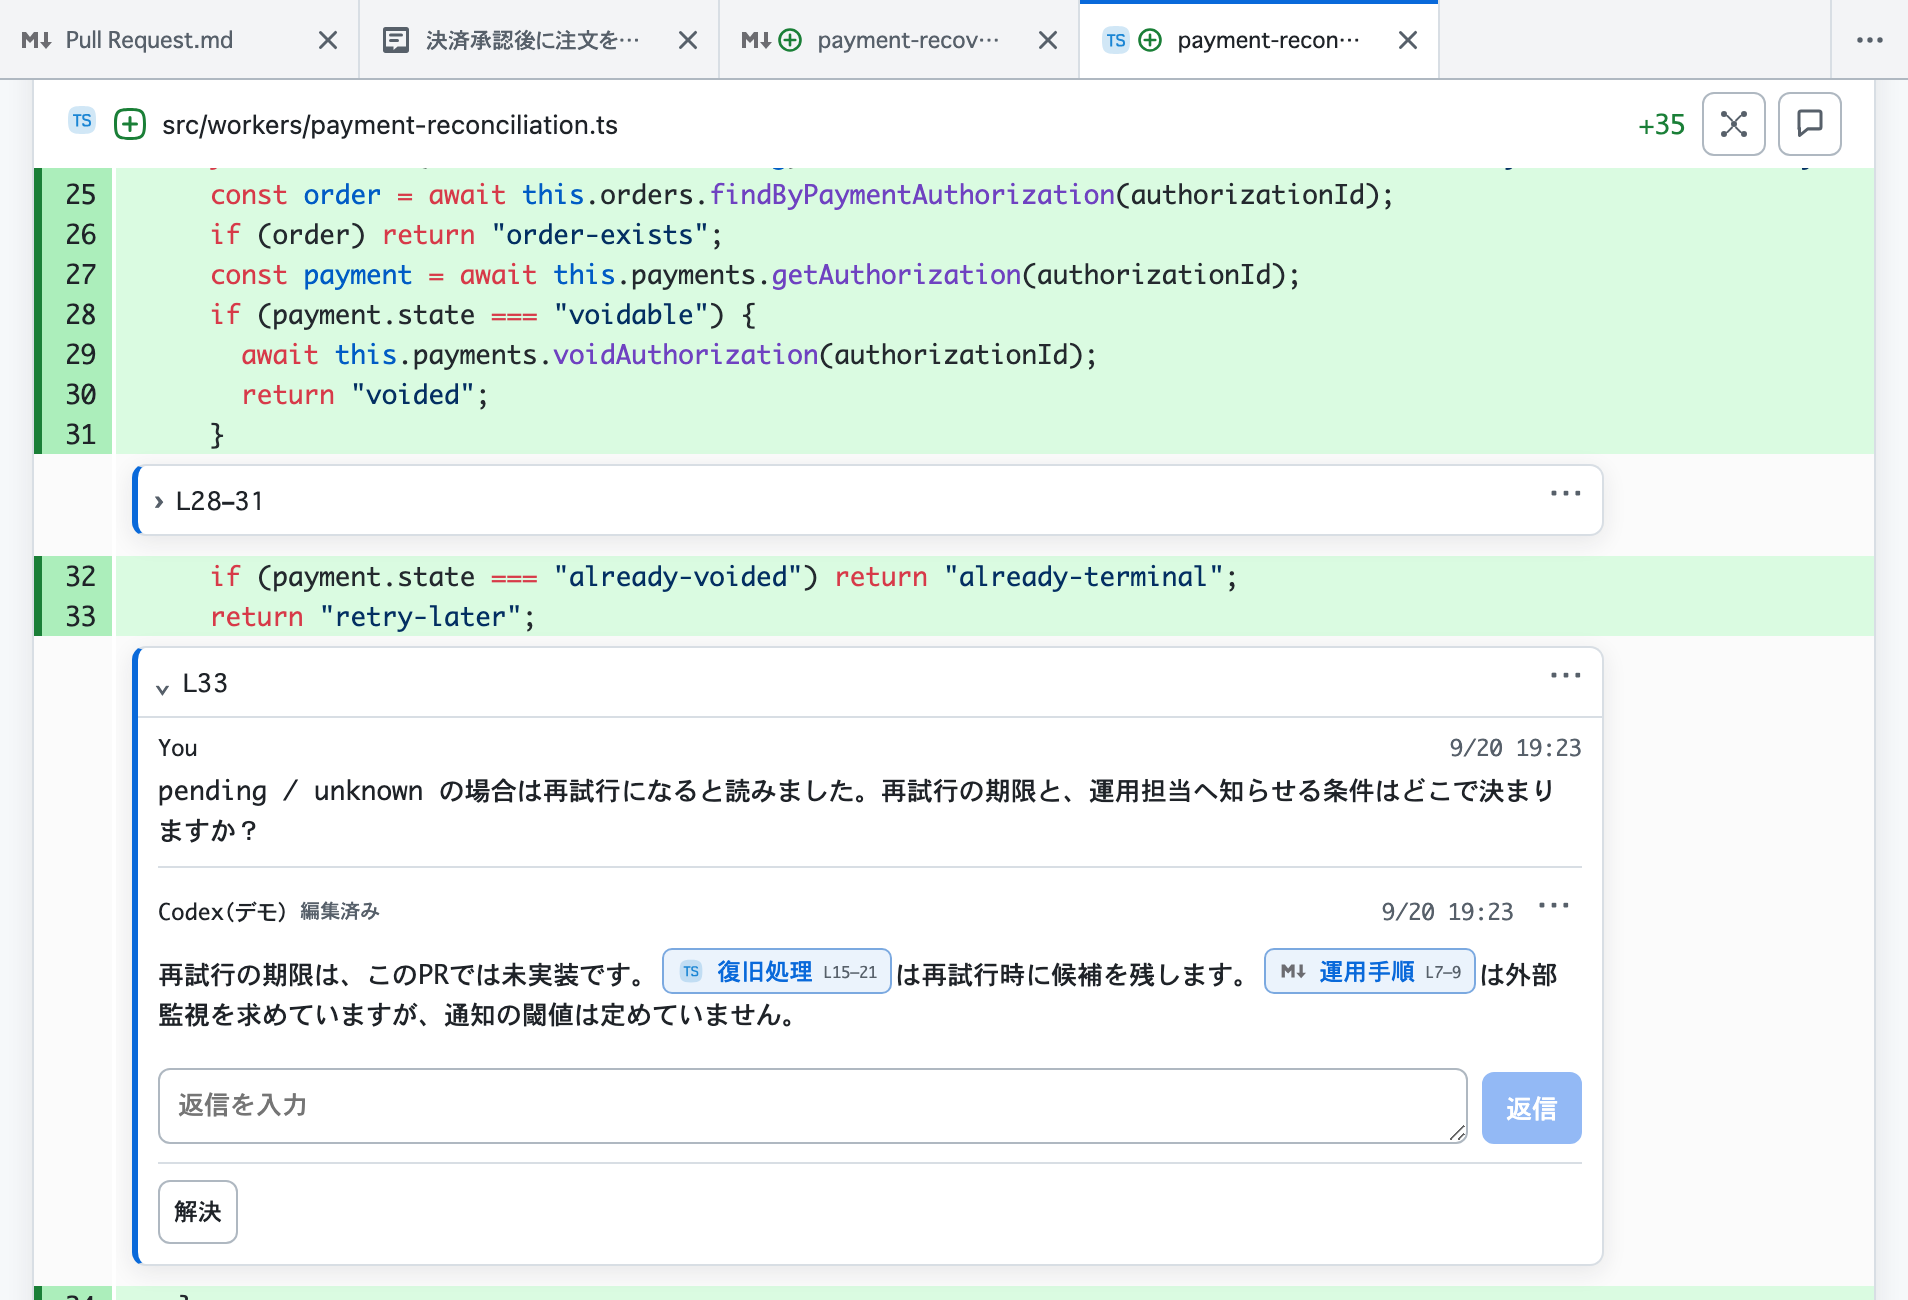Focus the 返信を入力 reply text field

(x=812, y=1106)
